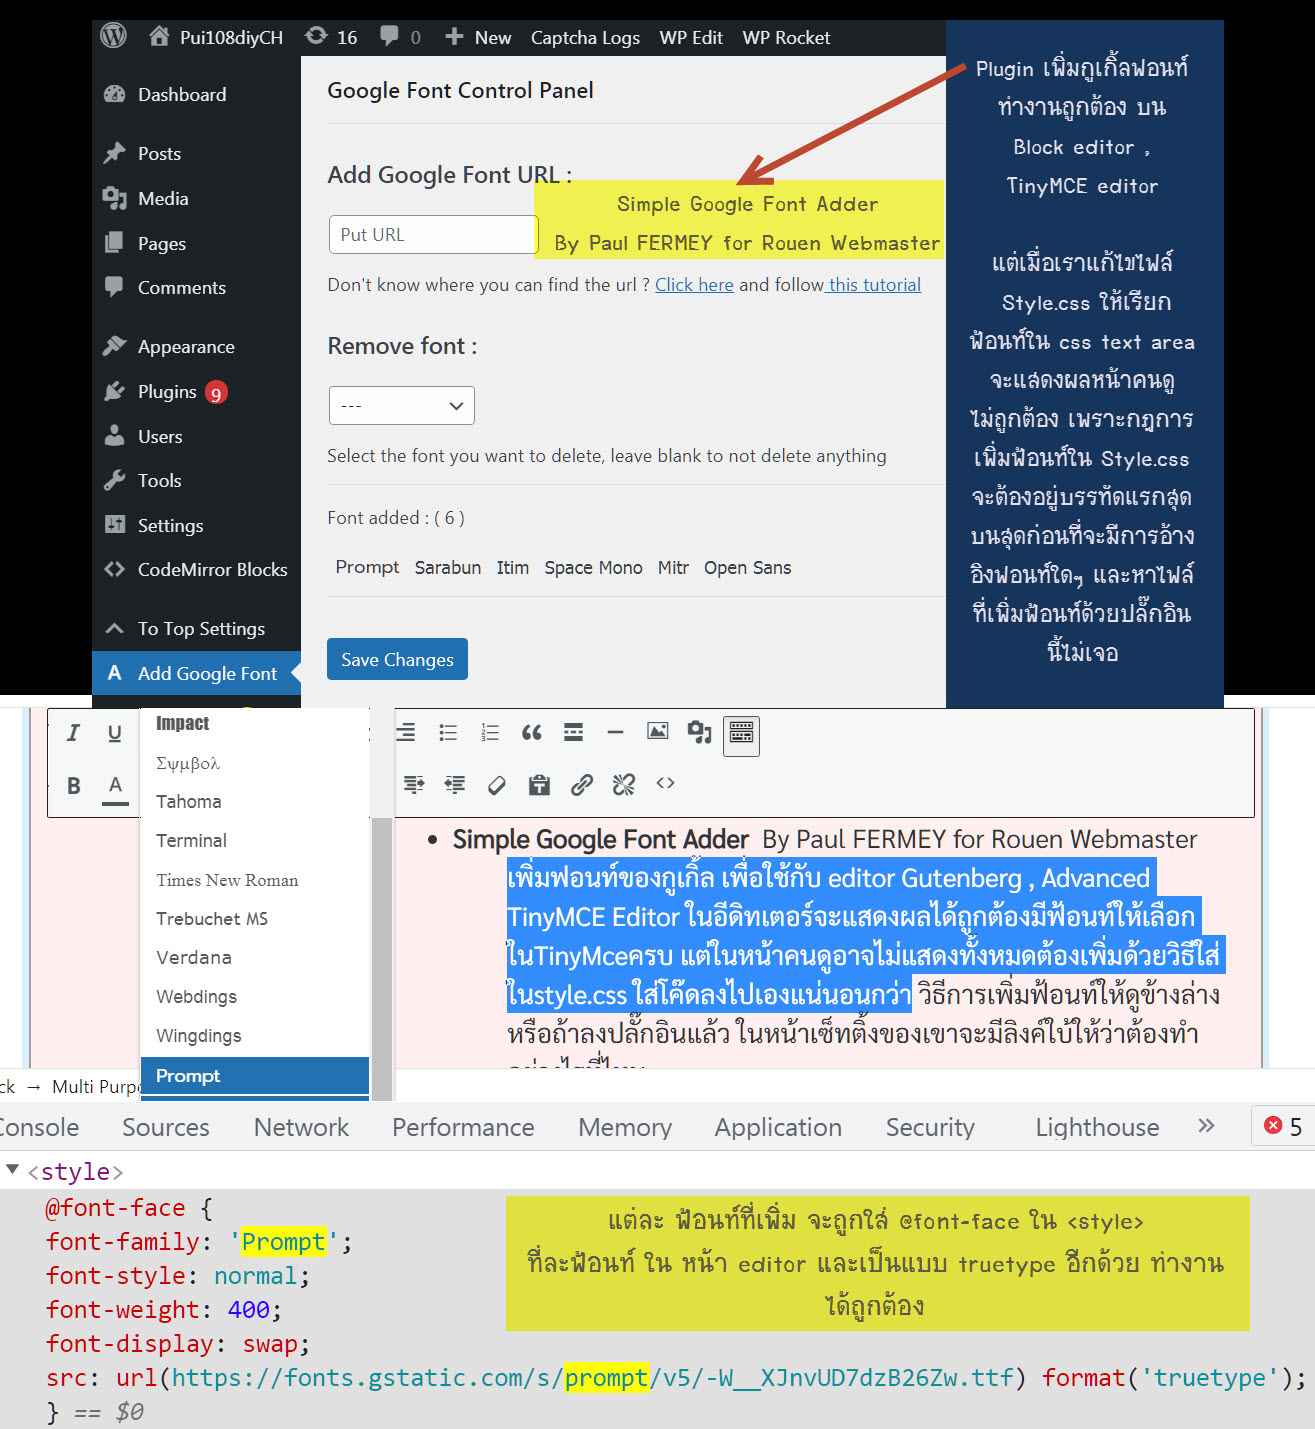The width and height of the screenshot is (1315, 1429).
Task: Open the Remove font dropdown
Action: pos(401,406)
